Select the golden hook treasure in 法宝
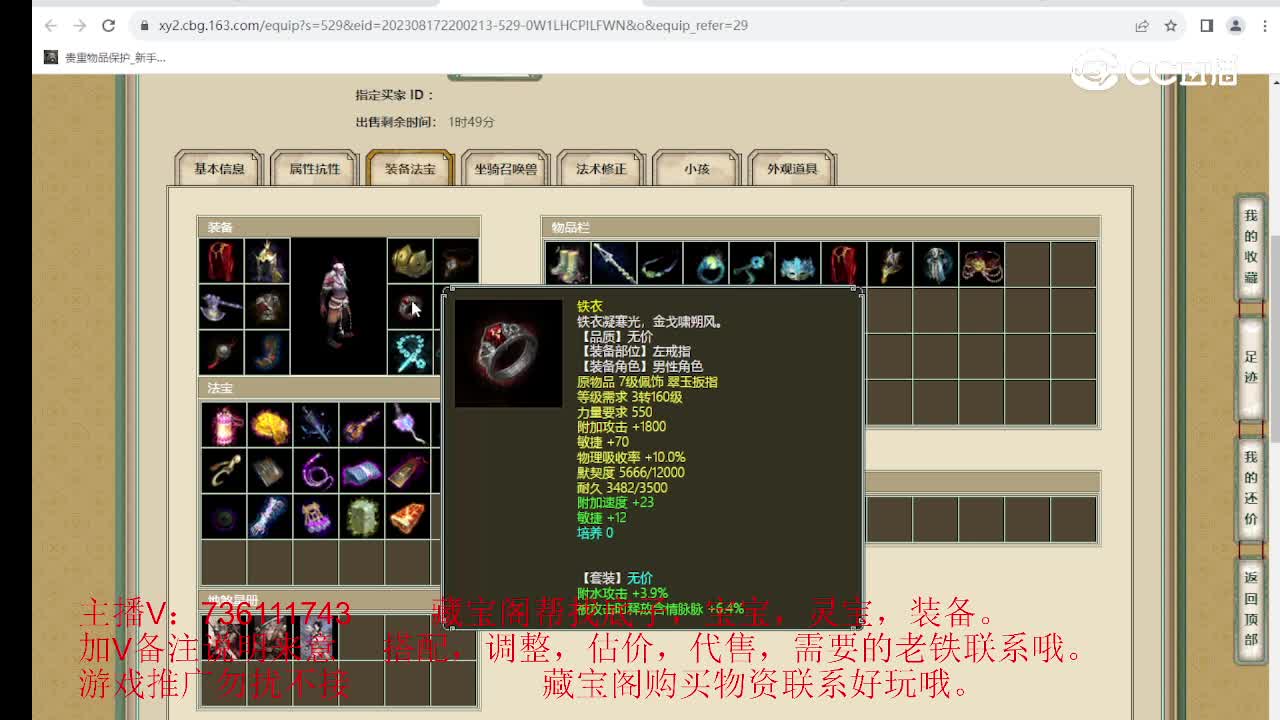The width and height of the screenshot is (1280, 720). (x=223, y=470)
